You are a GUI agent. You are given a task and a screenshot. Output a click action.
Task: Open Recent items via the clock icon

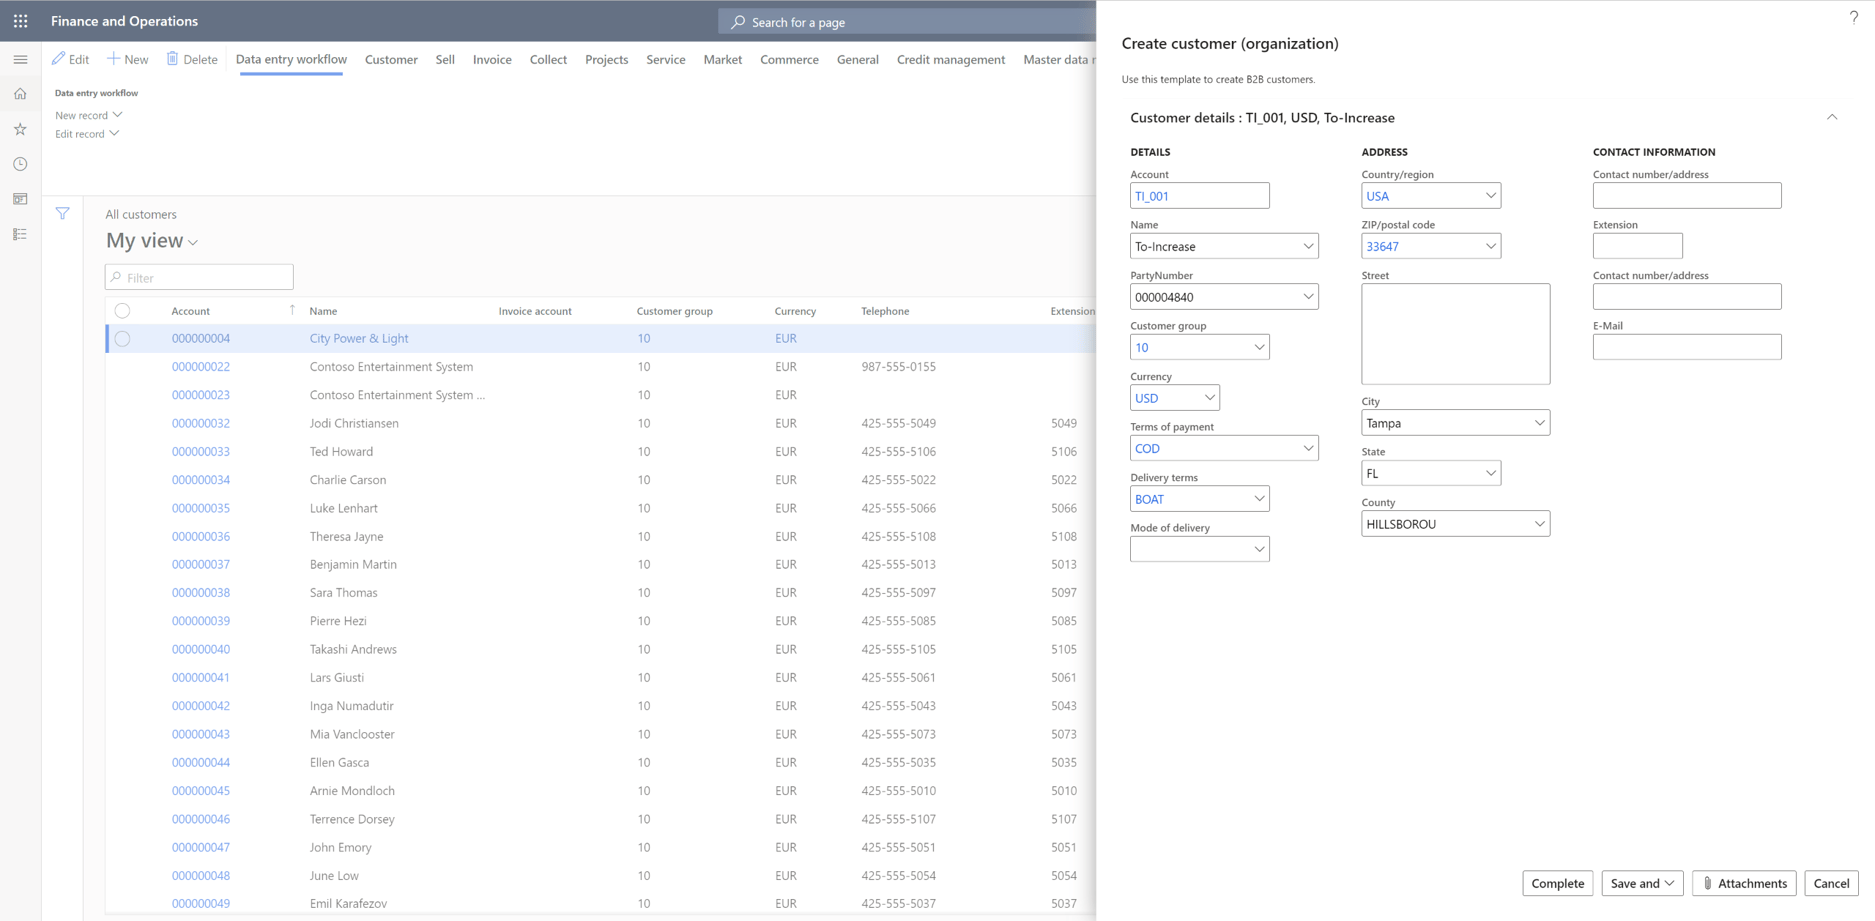[x=20, y=163]
